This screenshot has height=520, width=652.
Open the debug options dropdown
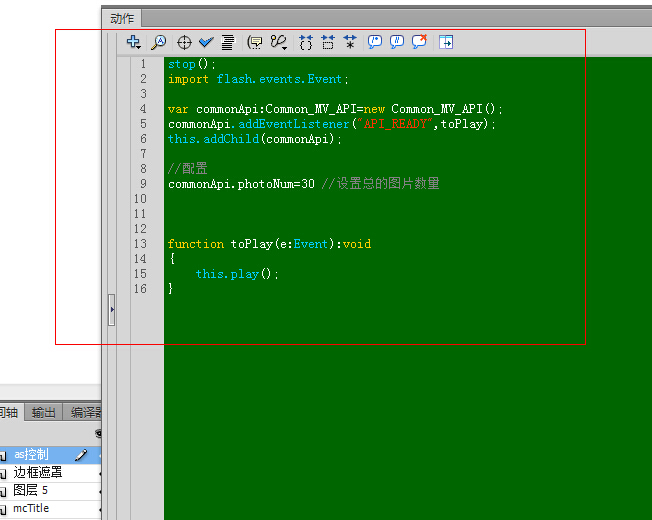279,42
